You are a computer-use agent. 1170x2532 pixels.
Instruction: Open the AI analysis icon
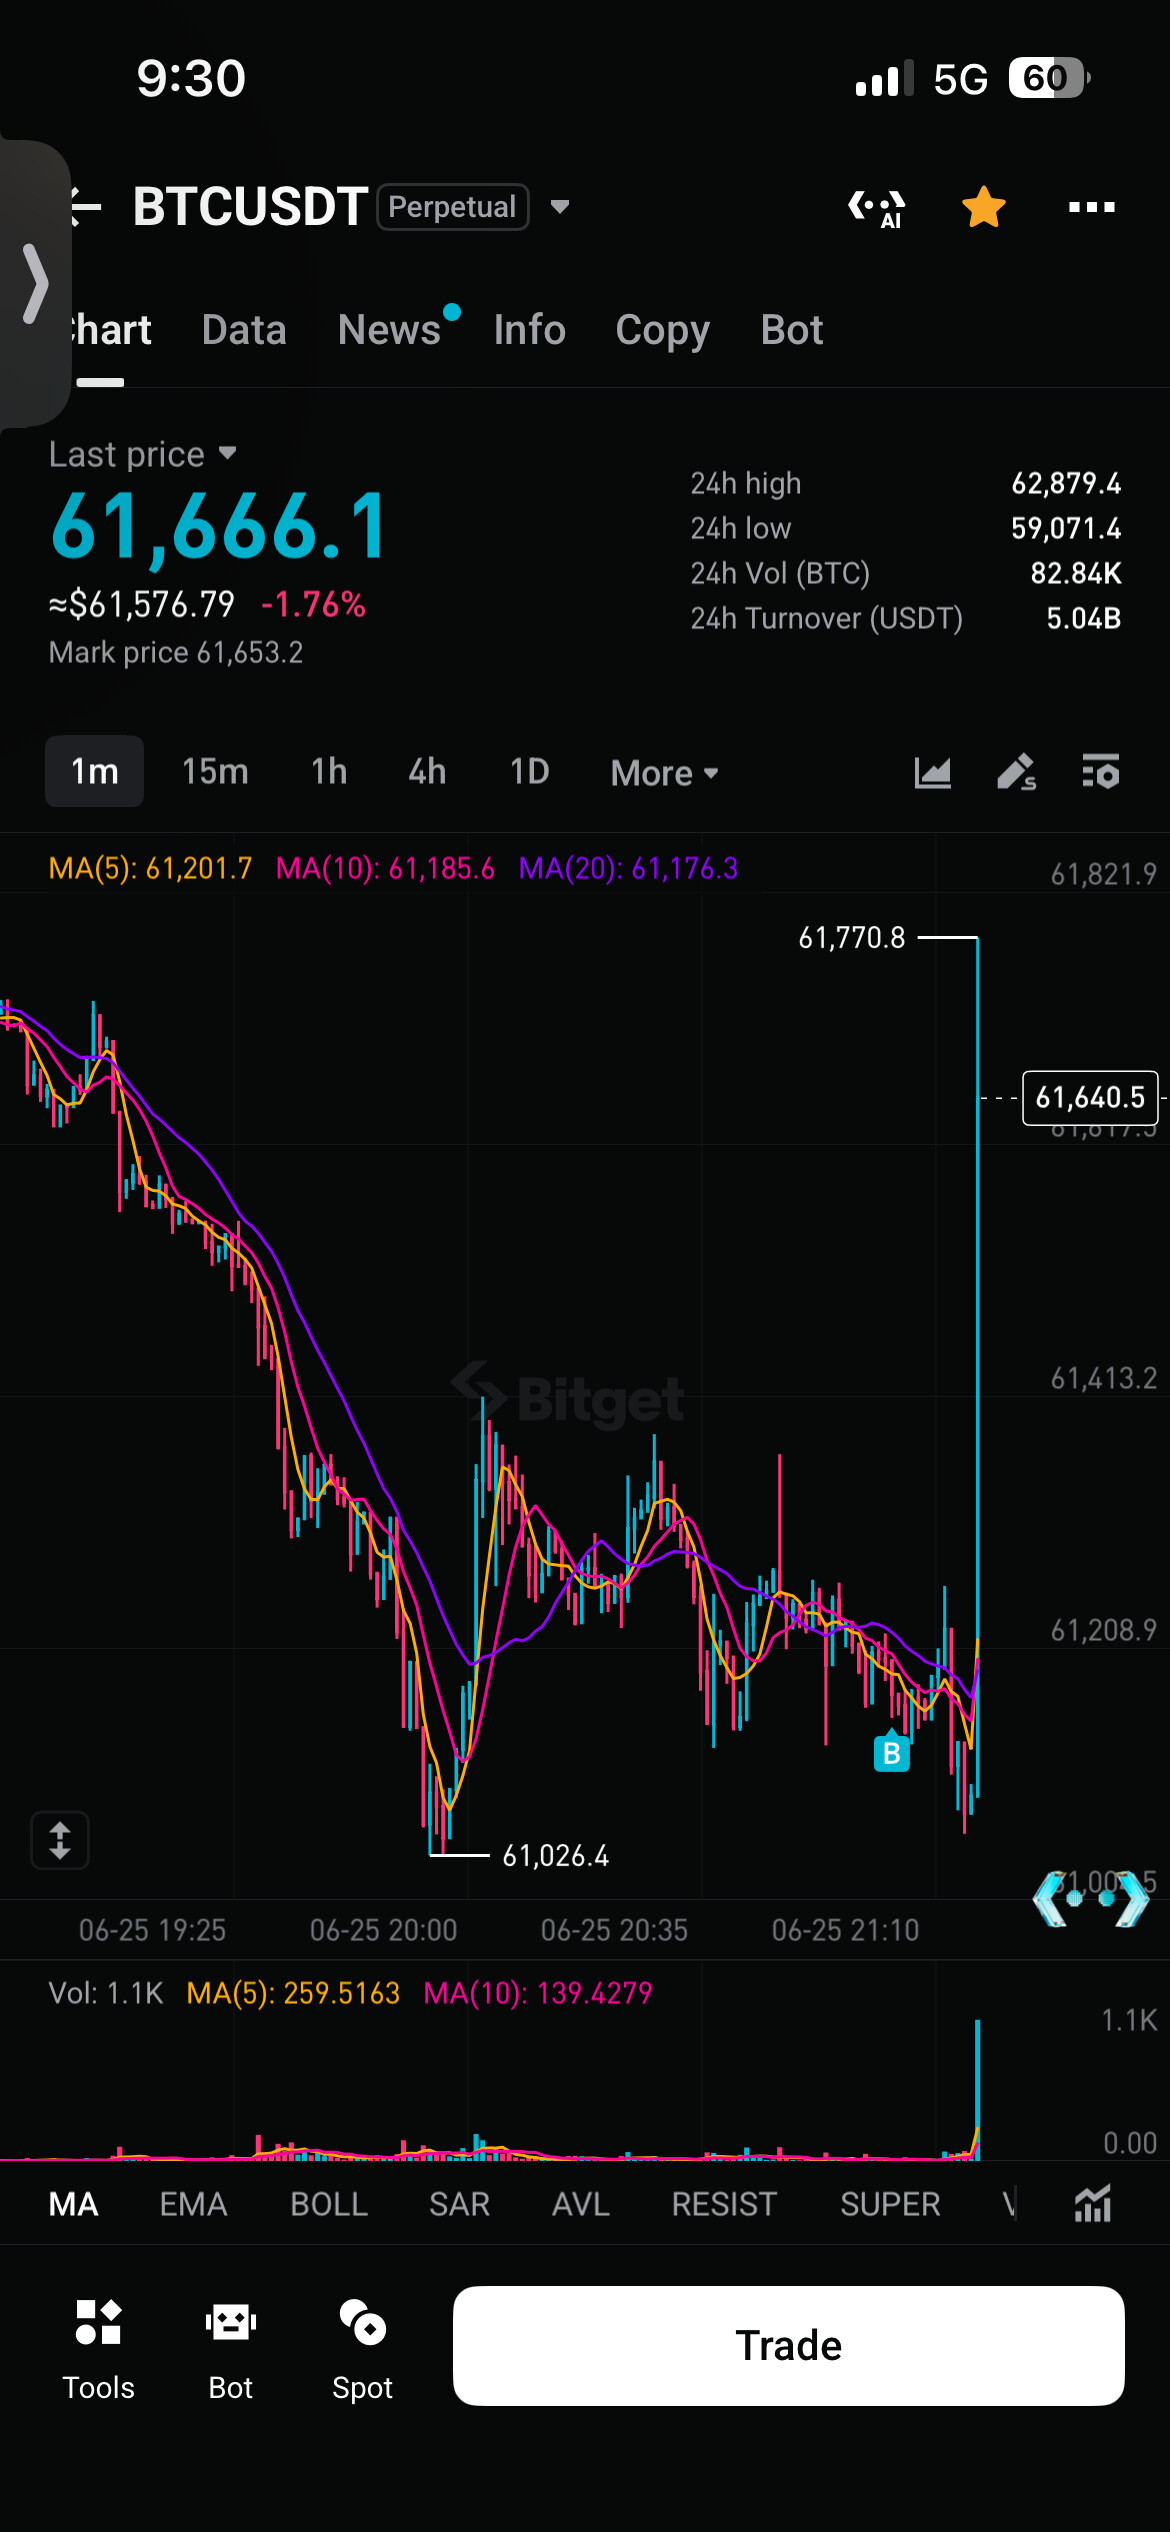tap(877, 207)
